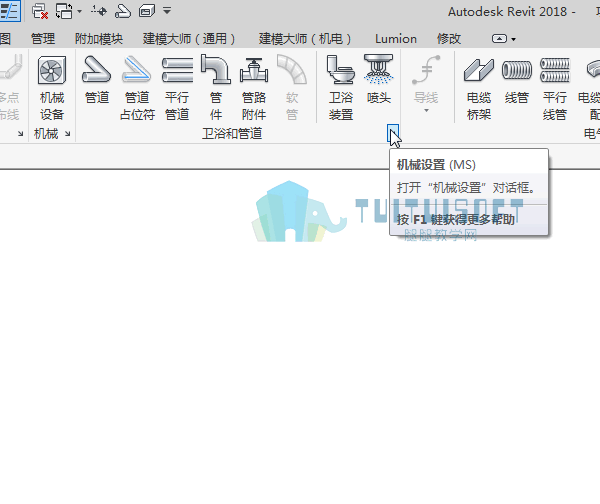Open the 管路附件 pipe accessory tool
This screenshot has width=600, height=504.
coord(253,88)
